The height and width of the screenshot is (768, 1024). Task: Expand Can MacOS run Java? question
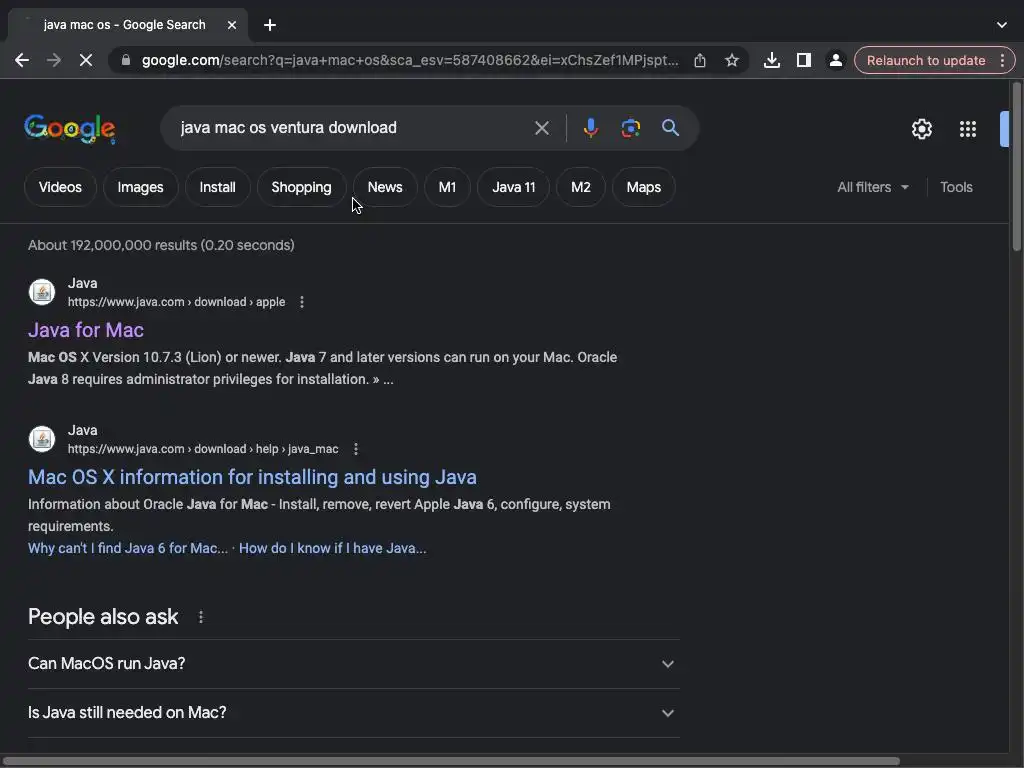point(353,664)
